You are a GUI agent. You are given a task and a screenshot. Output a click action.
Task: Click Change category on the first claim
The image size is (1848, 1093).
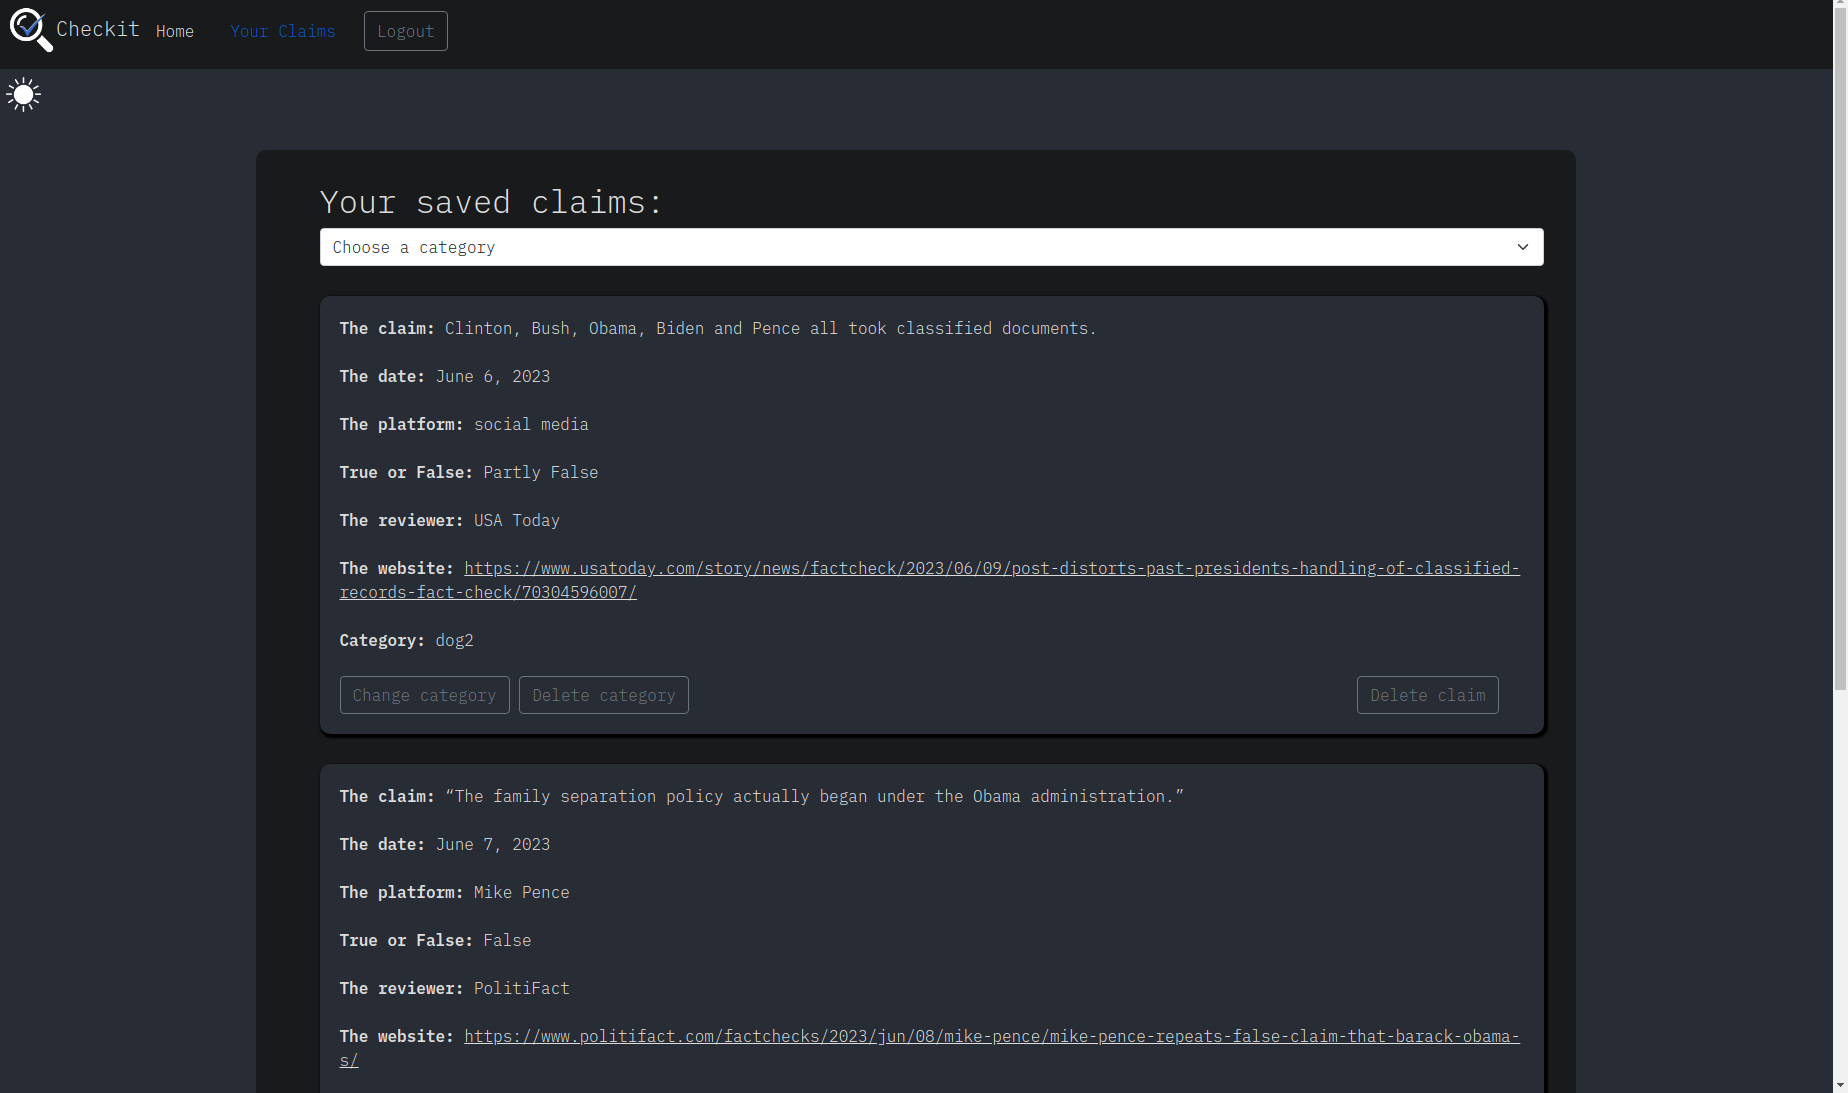pyautogui.click(x=424, y=696)
